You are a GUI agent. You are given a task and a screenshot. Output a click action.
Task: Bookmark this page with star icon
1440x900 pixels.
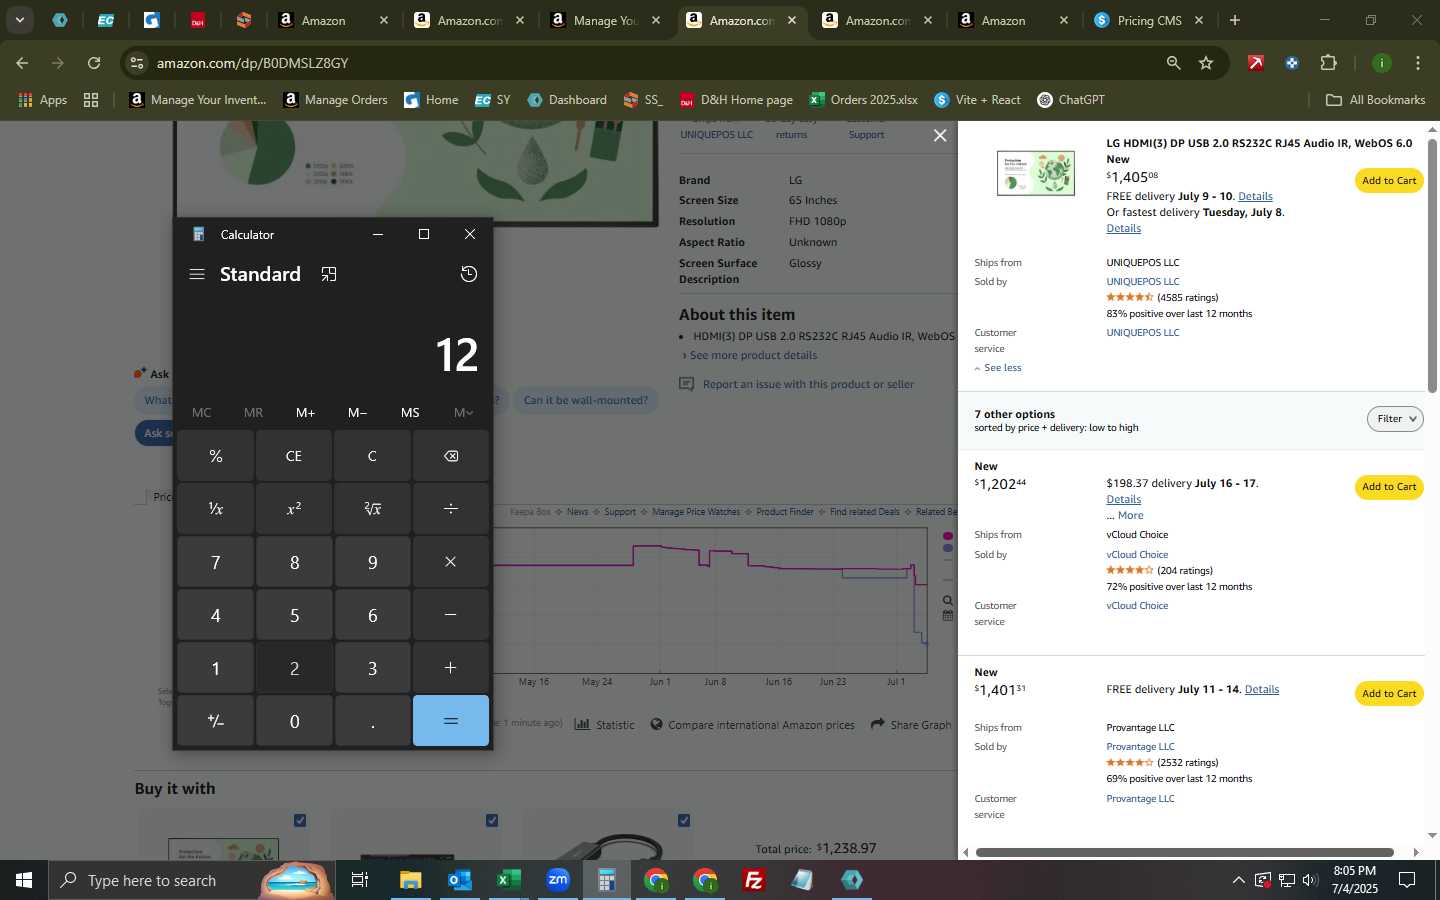click(1206, 63)
